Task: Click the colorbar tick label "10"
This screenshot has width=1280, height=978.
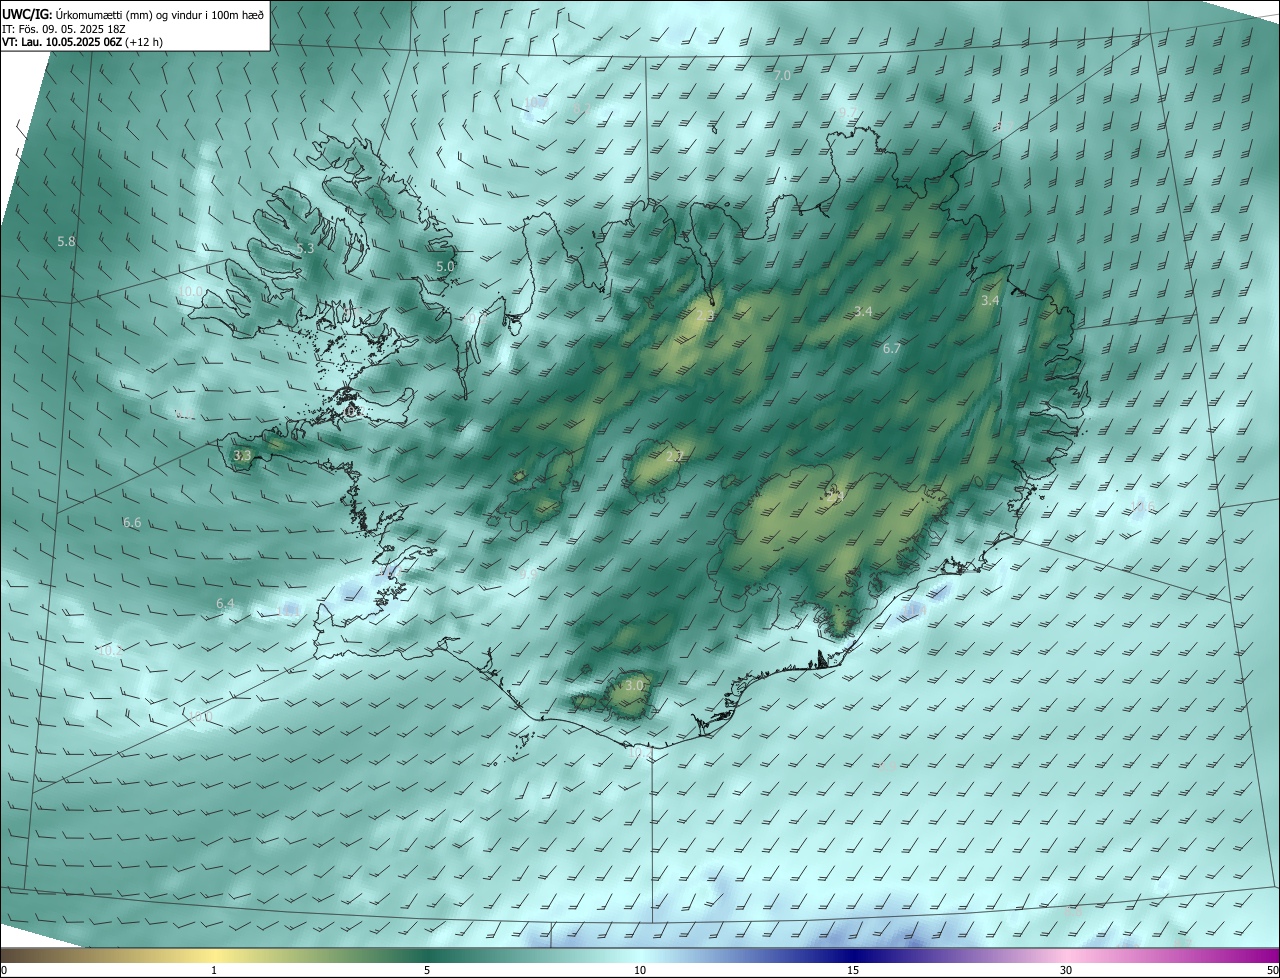Action: pyautogui.click(x=640, y=970)
